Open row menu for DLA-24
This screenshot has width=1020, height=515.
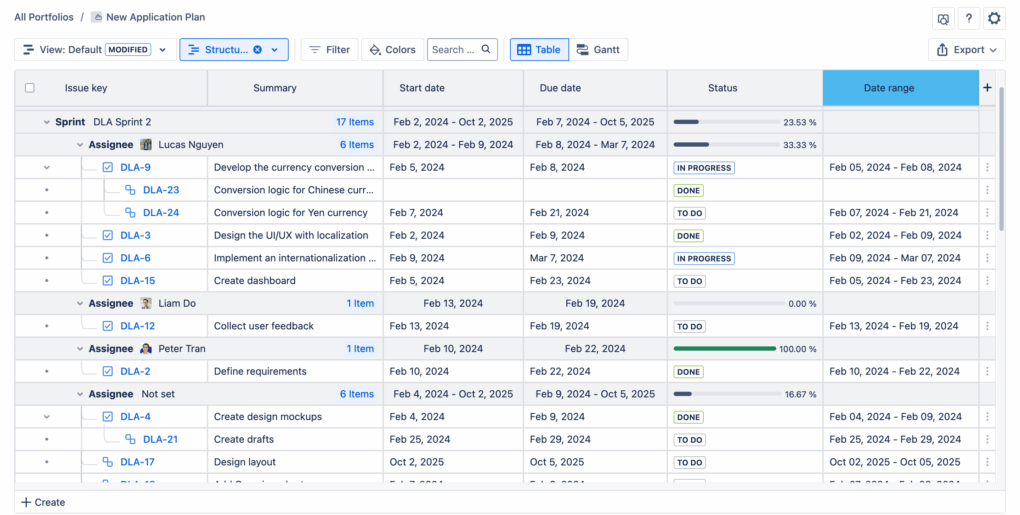click(x=987, y=213)
